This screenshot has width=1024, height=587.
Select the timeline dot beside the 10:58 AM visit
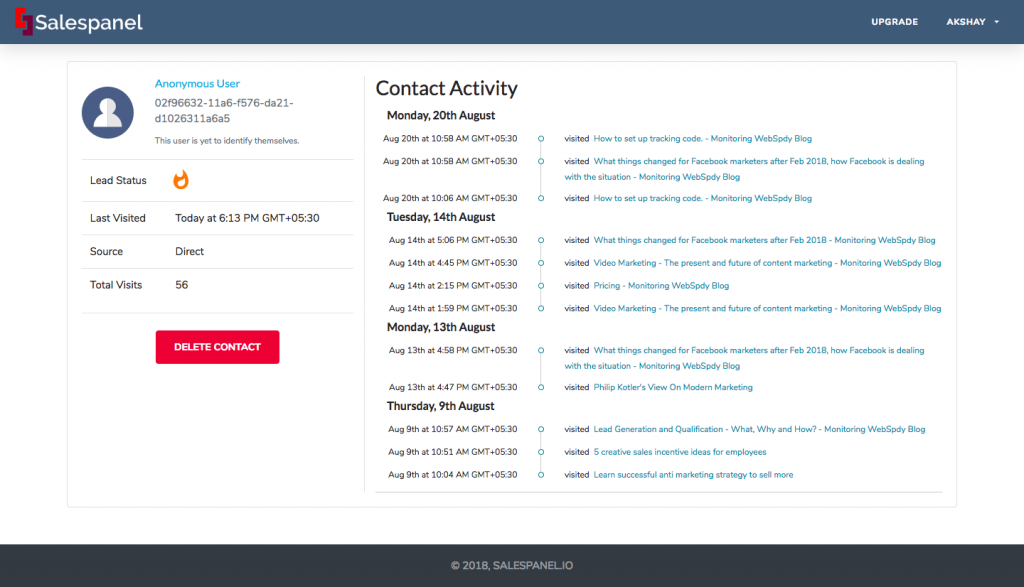(x=540, y=138)
